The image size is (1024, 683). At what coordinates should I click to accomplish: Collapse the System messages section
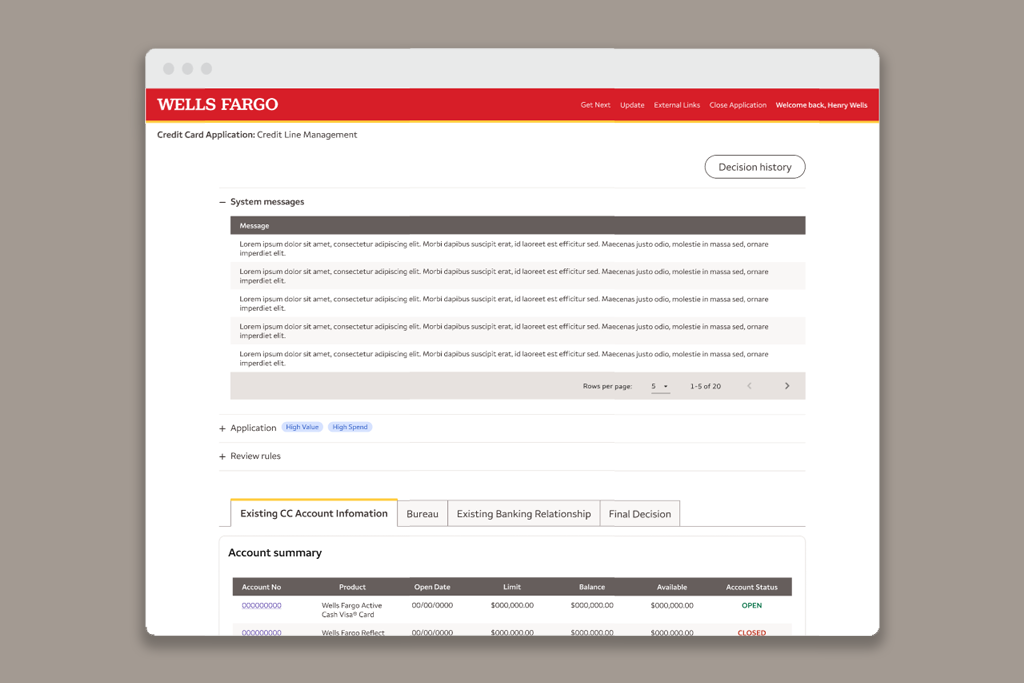point(223,202)
